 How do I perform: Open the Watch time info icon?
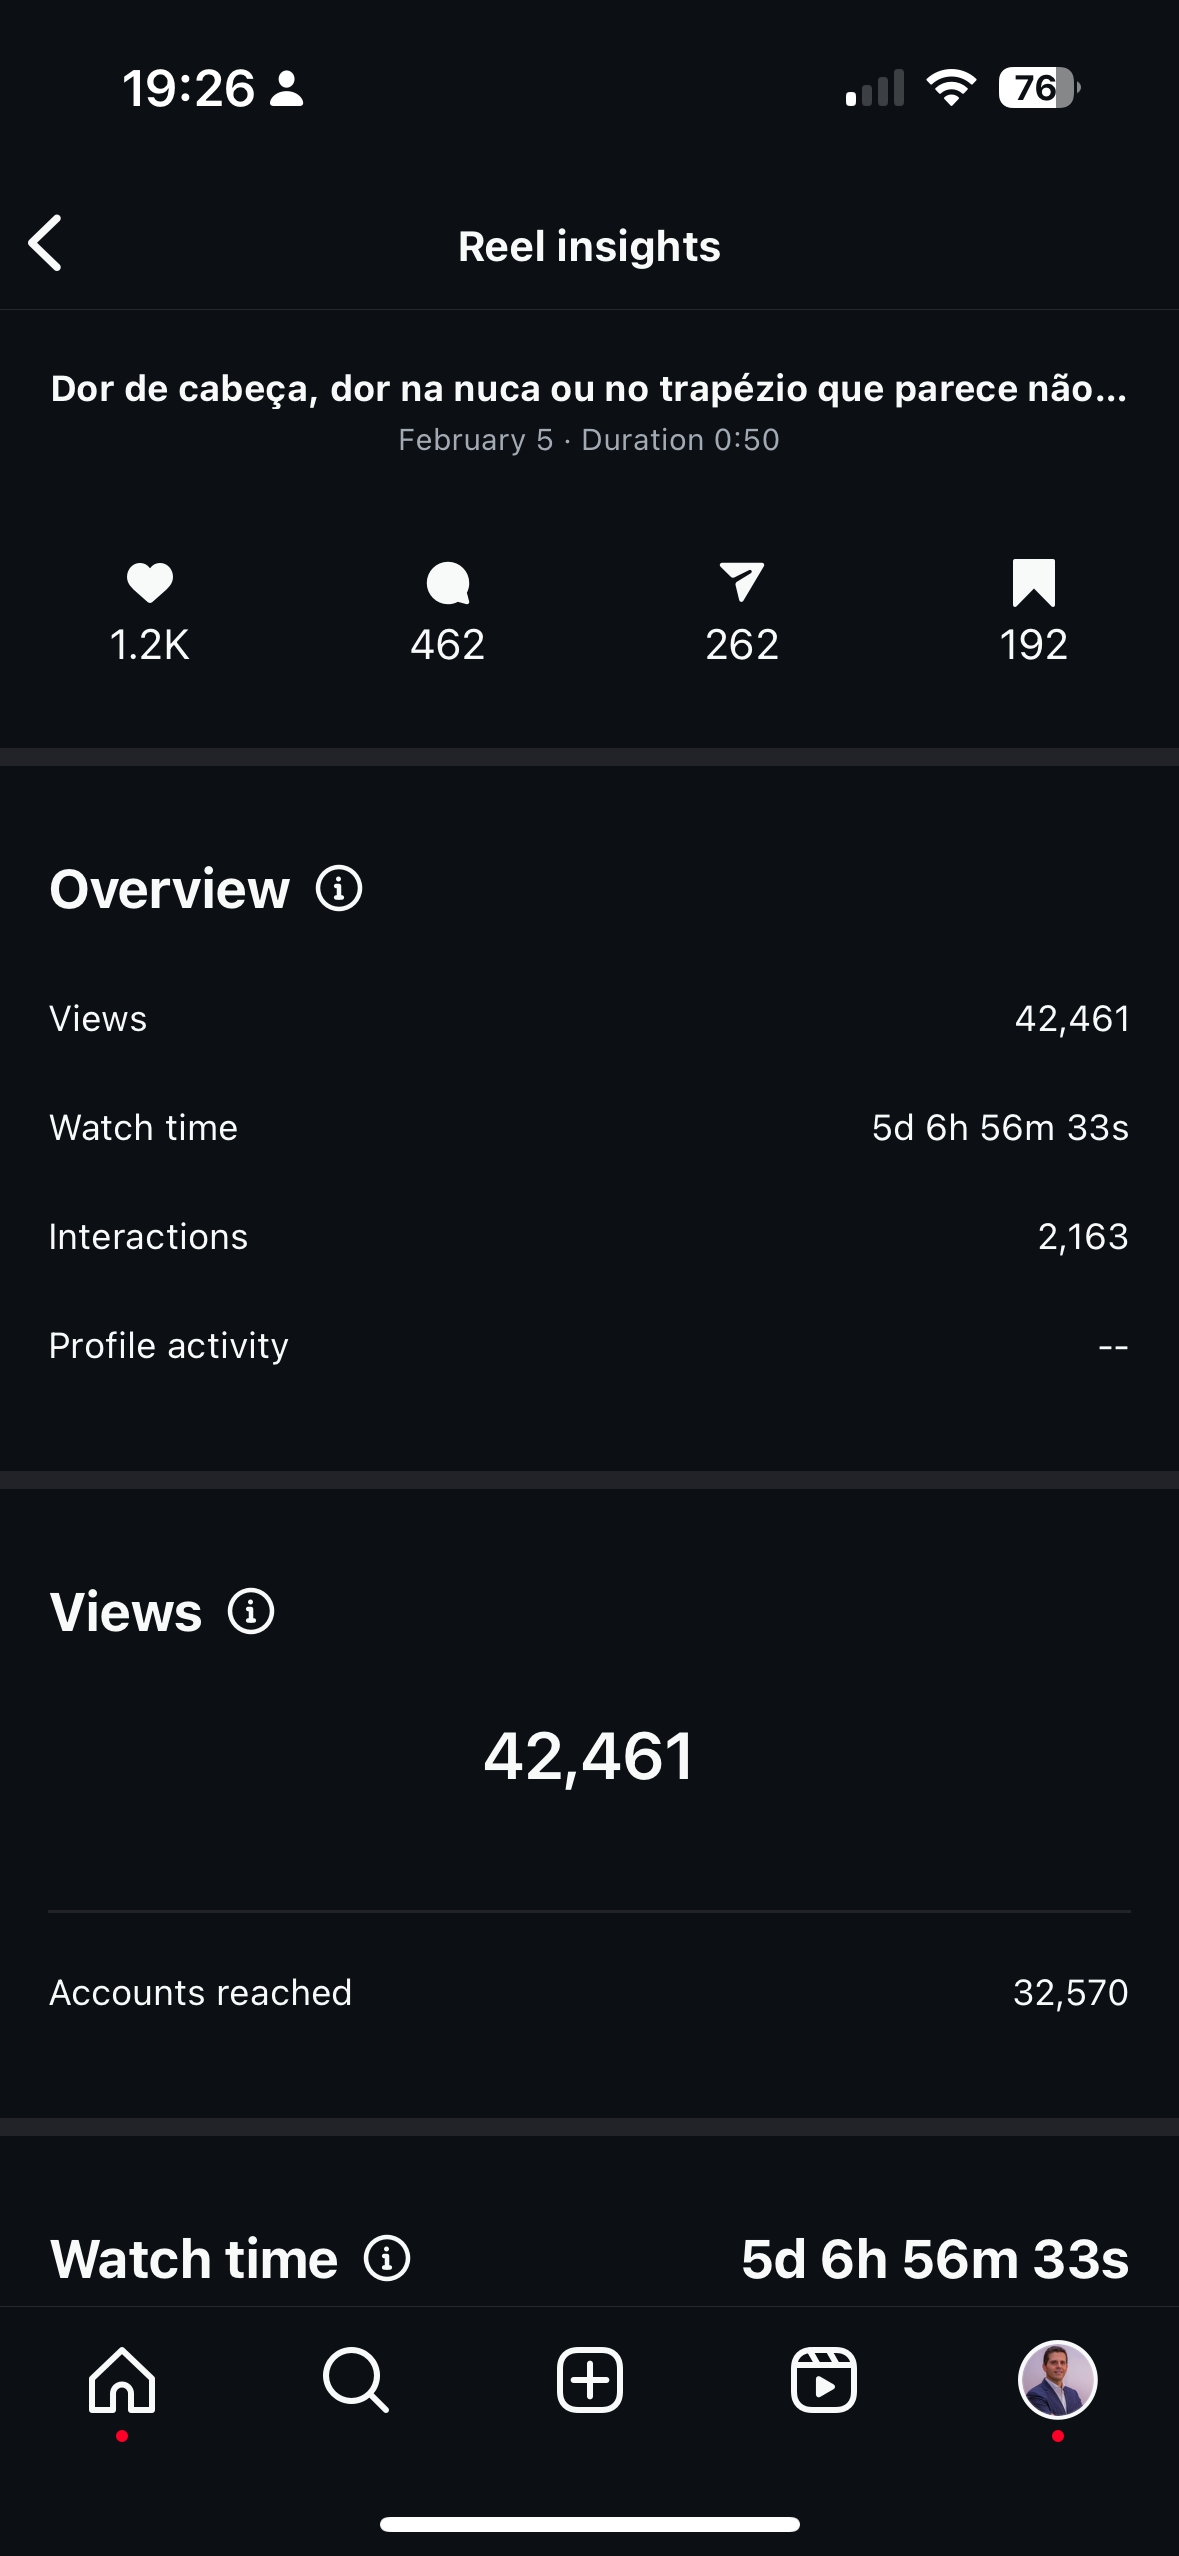coord(387,2258)
